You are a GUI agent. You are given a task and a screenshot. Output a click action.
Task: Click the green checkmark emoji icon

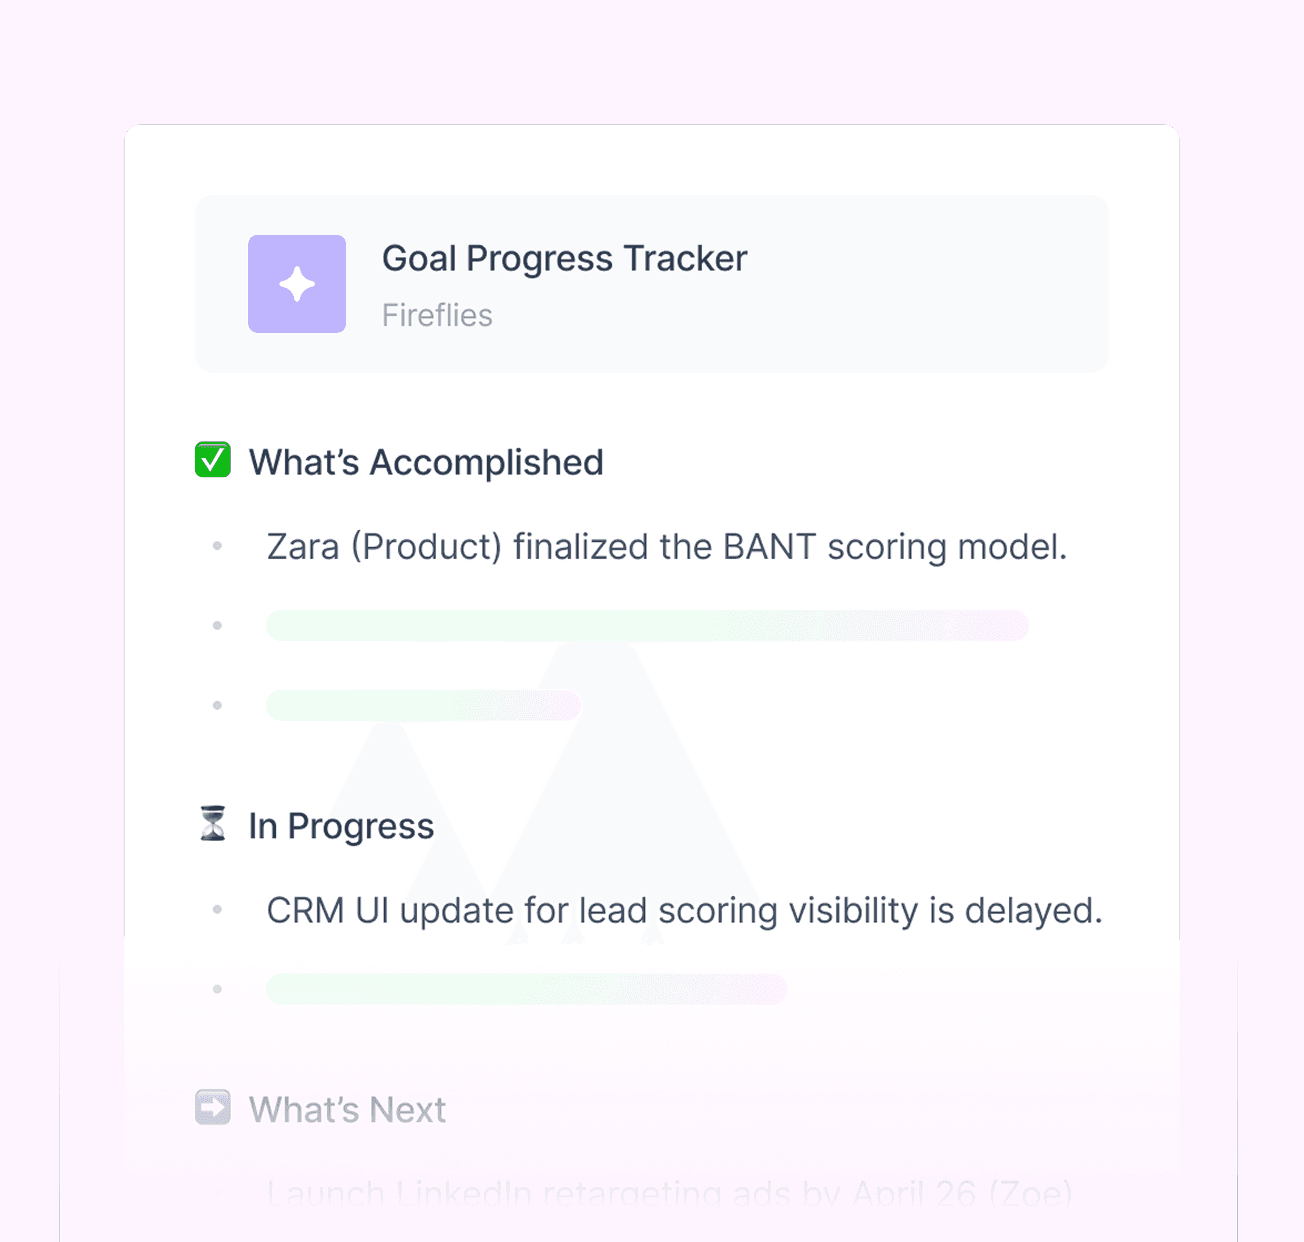213,460
